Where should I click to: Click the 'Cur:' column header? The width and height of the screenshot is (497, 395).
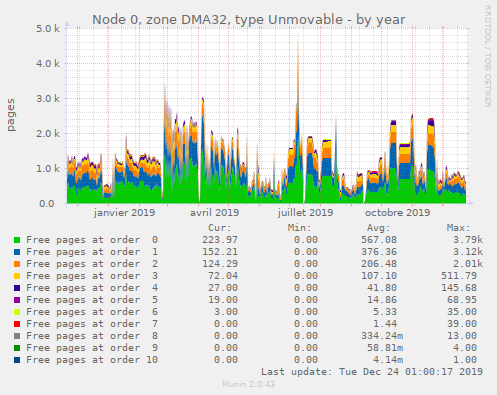click(219, 228)
